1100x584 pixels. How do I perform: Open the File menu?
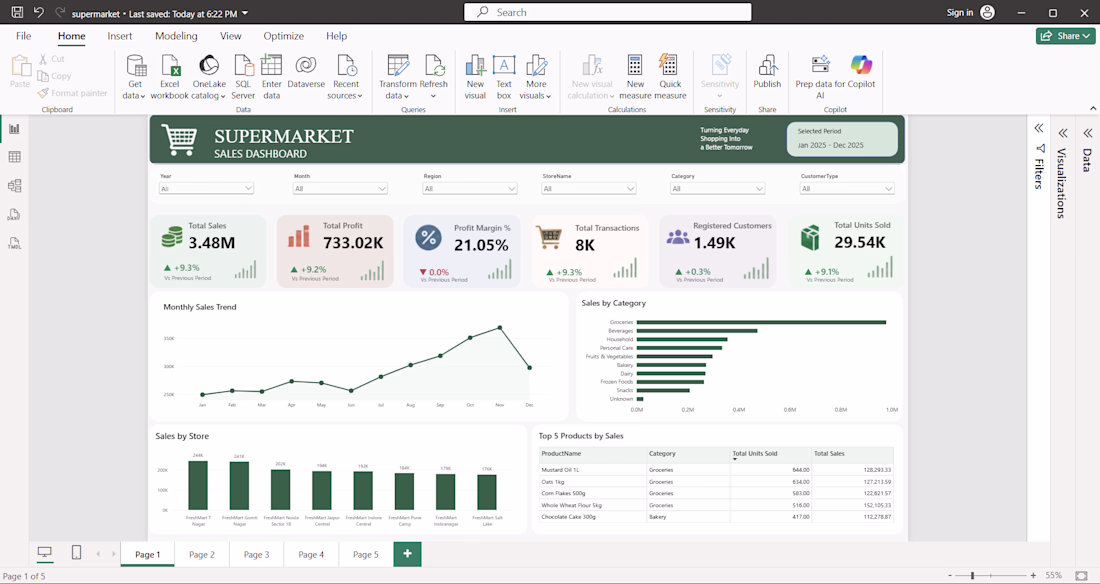coord(23,36)
